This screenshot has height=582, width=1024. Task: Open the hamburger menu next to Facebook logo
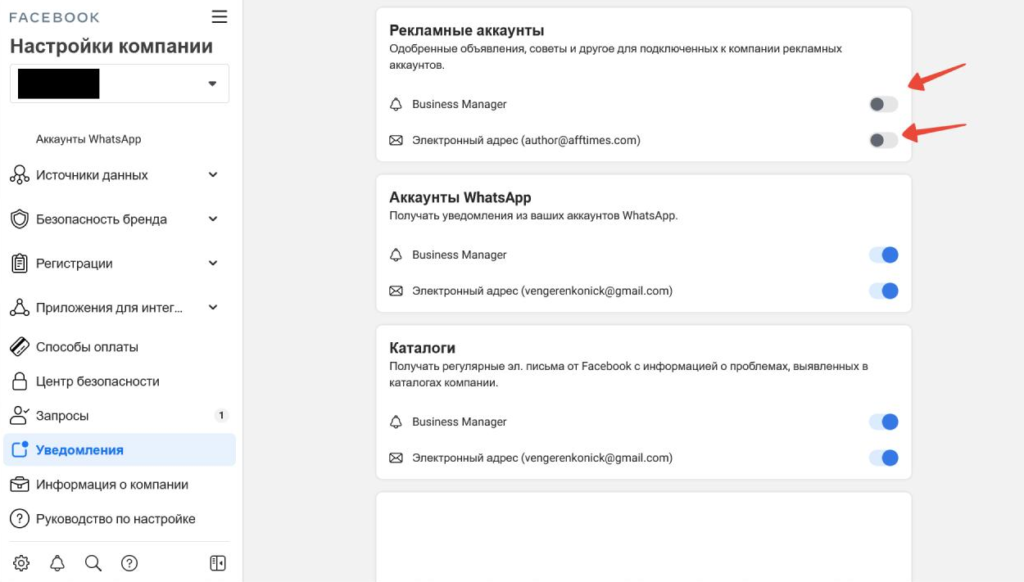[219, 17]
